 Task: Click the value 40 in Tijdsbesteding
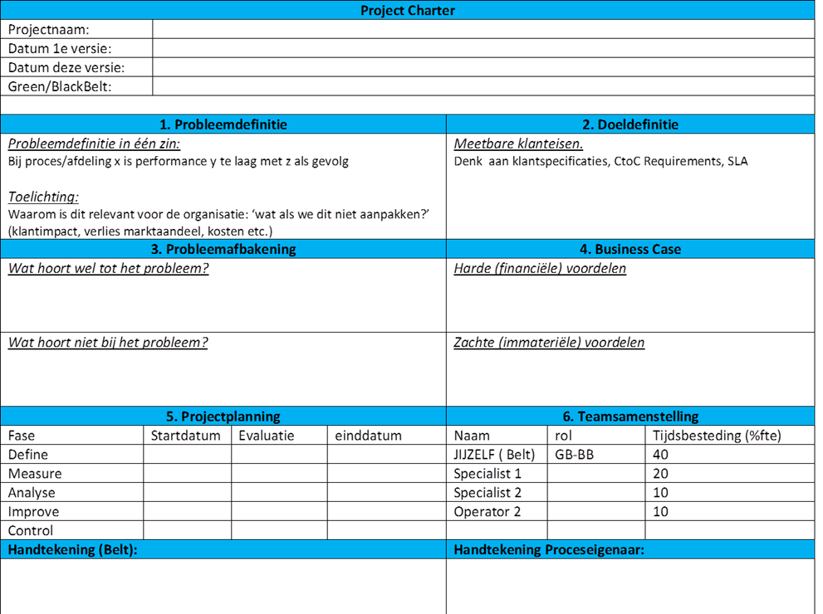click(x=660, y=454)
